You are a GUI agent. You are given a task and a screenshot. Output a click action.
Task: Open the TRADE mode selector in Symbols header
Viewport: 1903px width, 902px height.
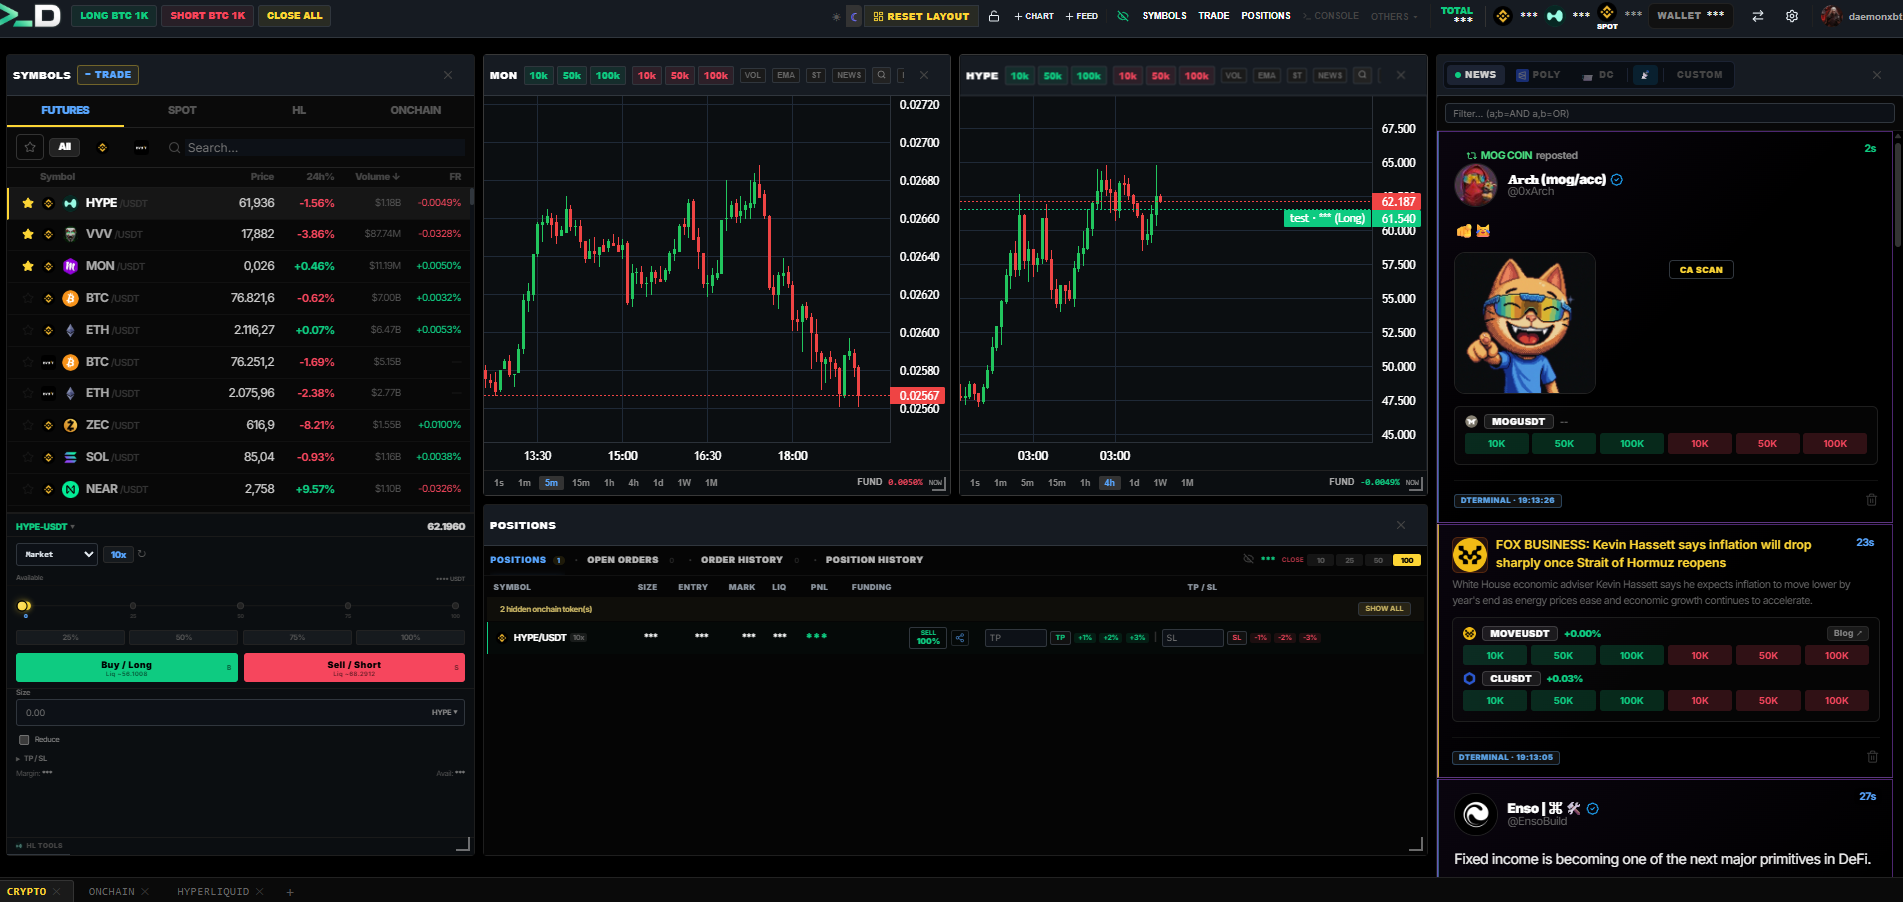(108, 75)
